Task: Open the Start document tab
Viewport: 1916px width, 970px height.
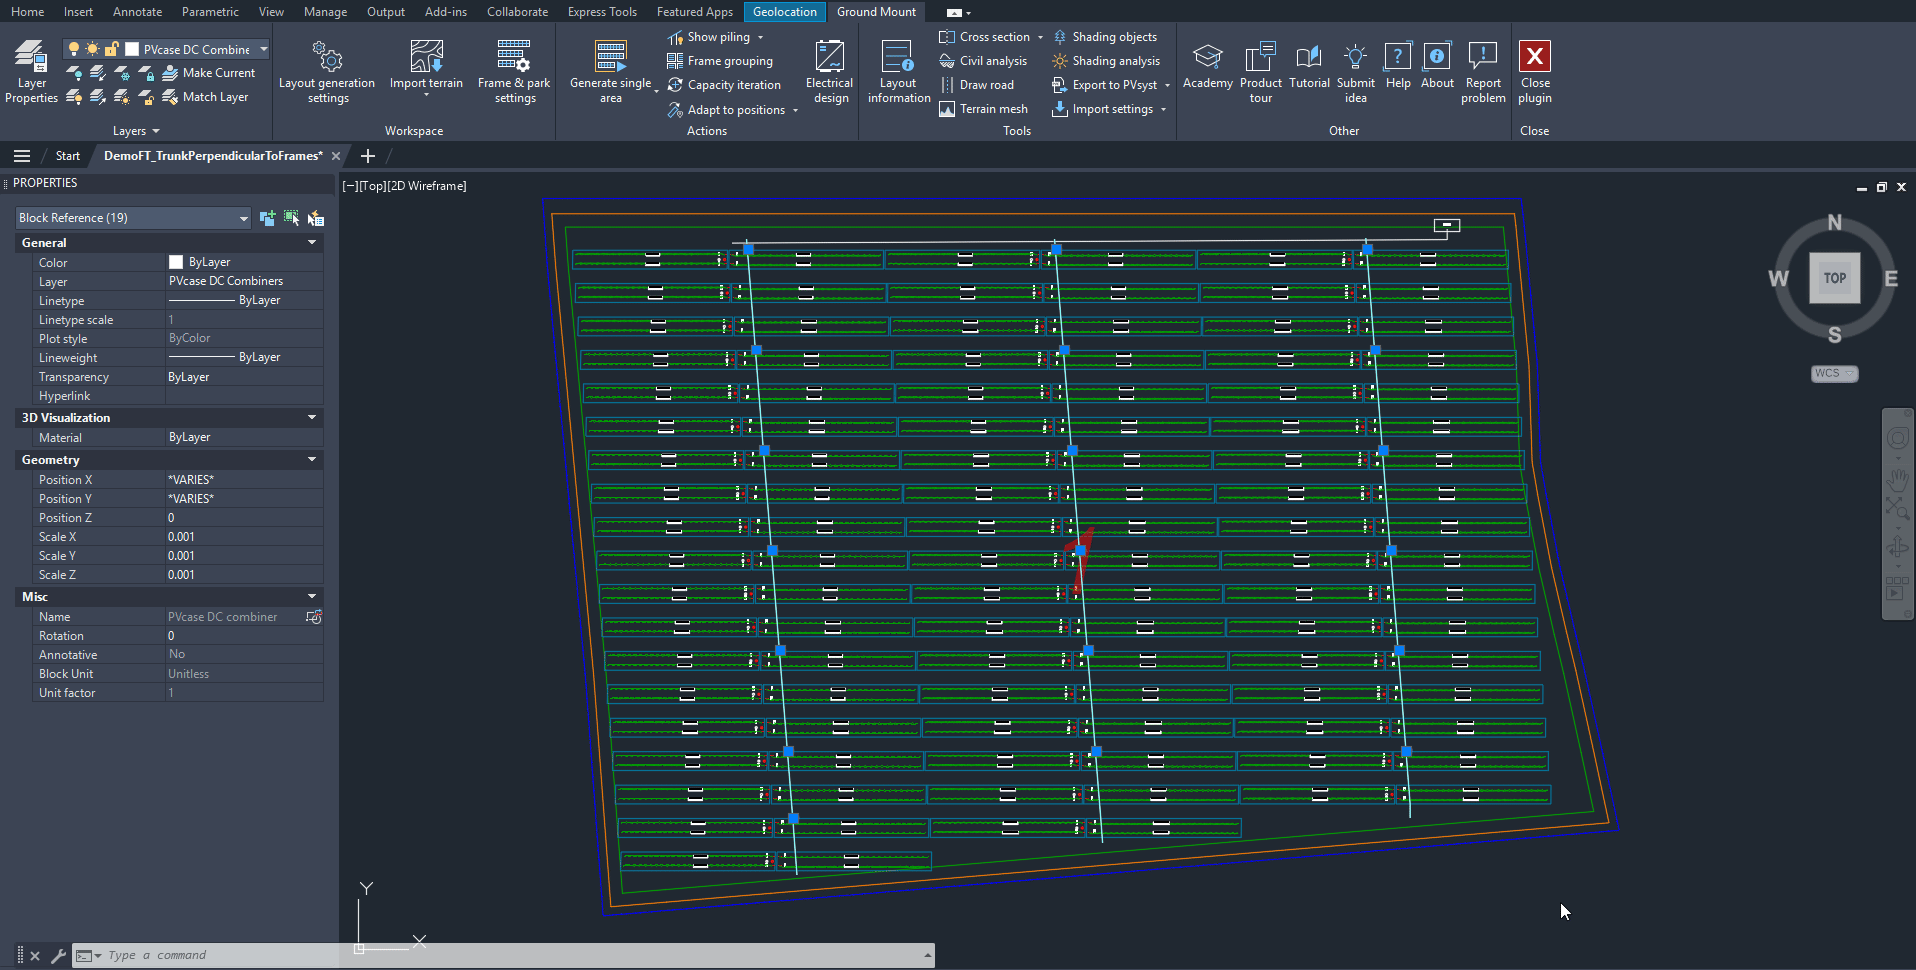Action: pyautogui.click(x=68, y=156)
